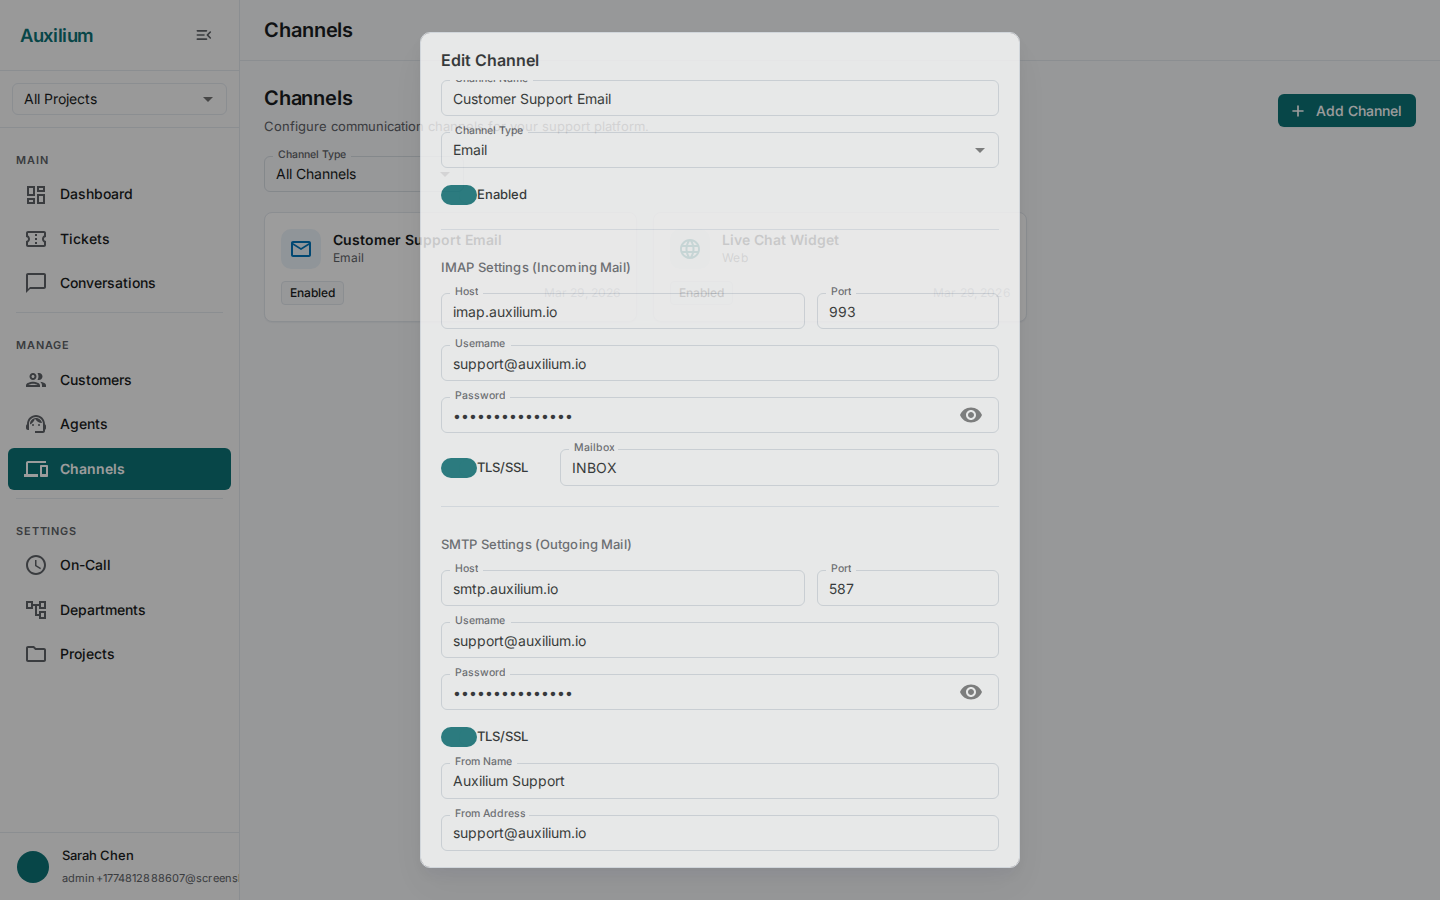Select the Channels menu item
Screen dimensions: 1440x900
pyautogui.click(x=92, y=468)
